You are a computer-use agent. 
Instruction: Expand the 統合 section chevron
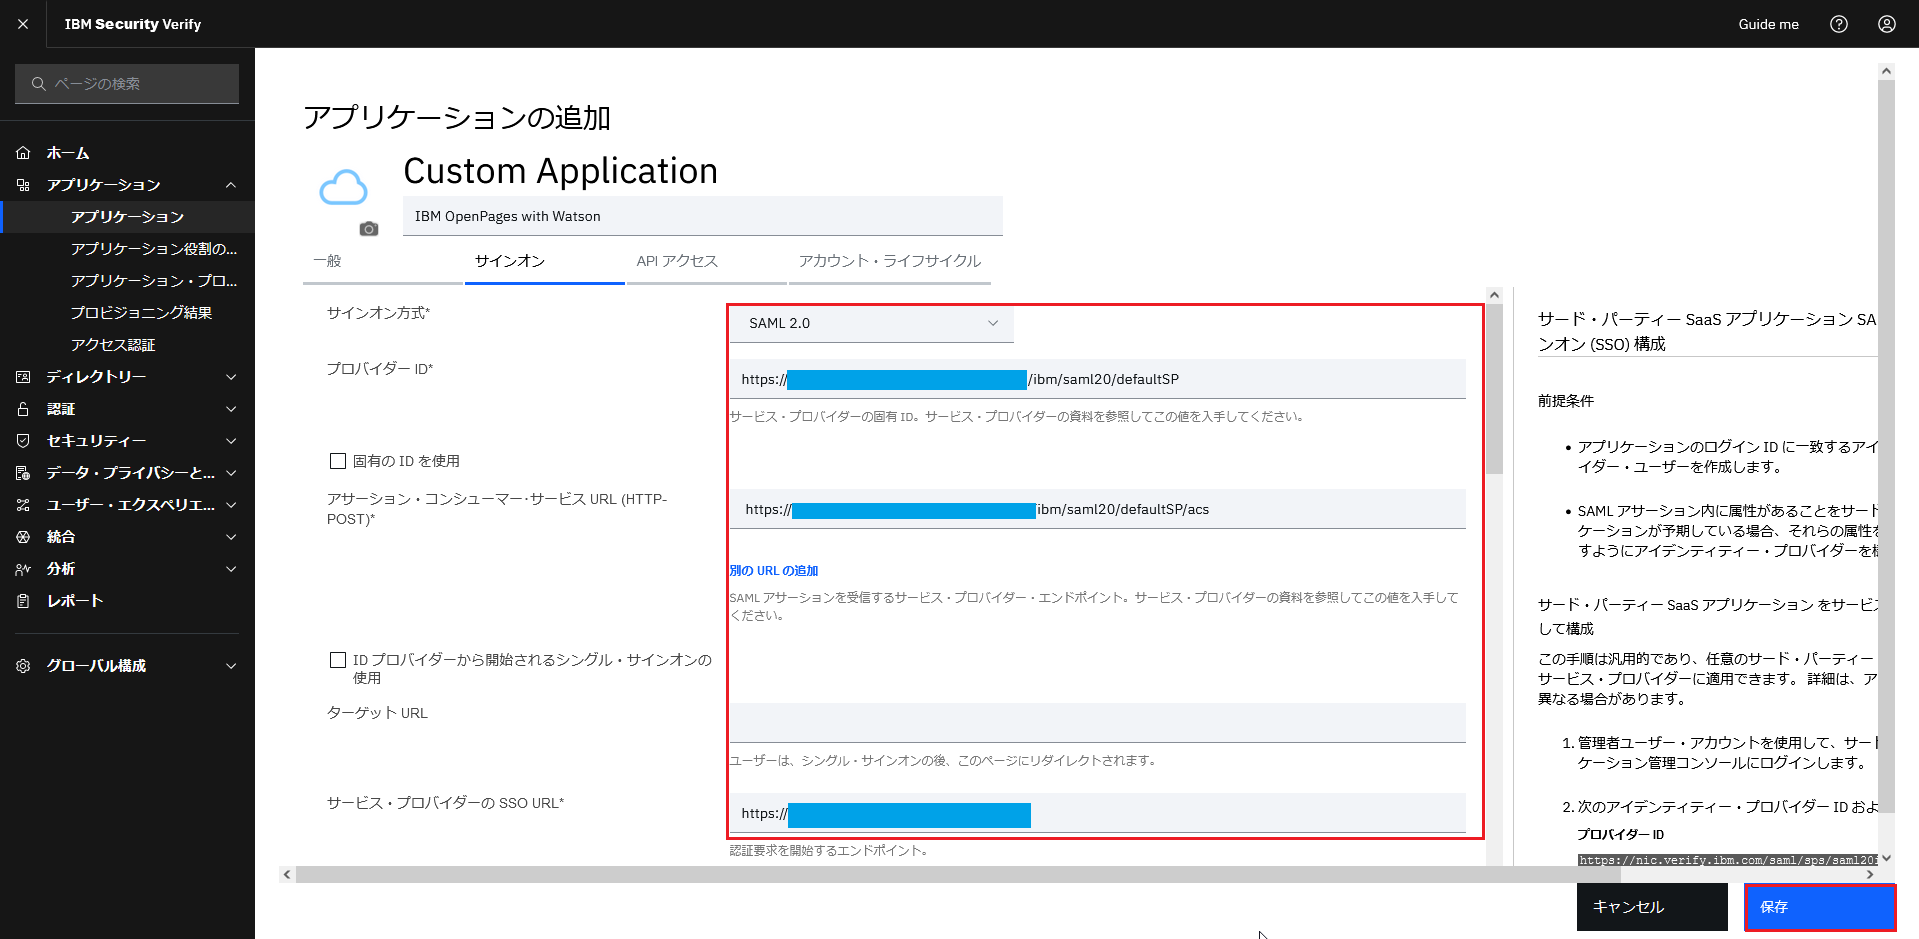231,537
